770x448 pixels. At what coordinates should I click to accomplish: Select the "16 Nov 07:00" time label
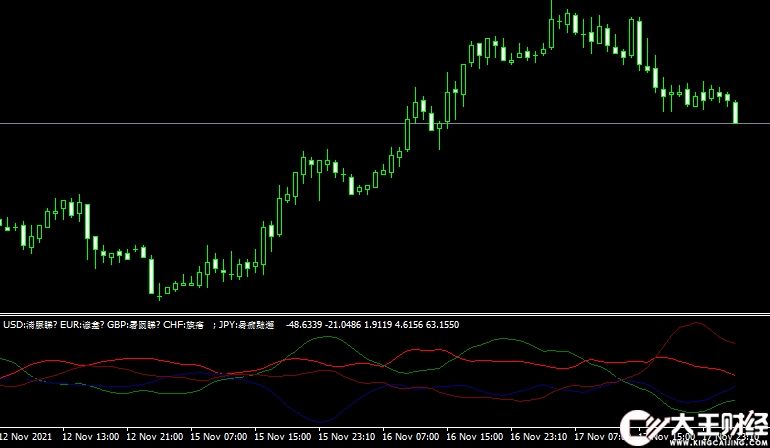tap(411, 436)
